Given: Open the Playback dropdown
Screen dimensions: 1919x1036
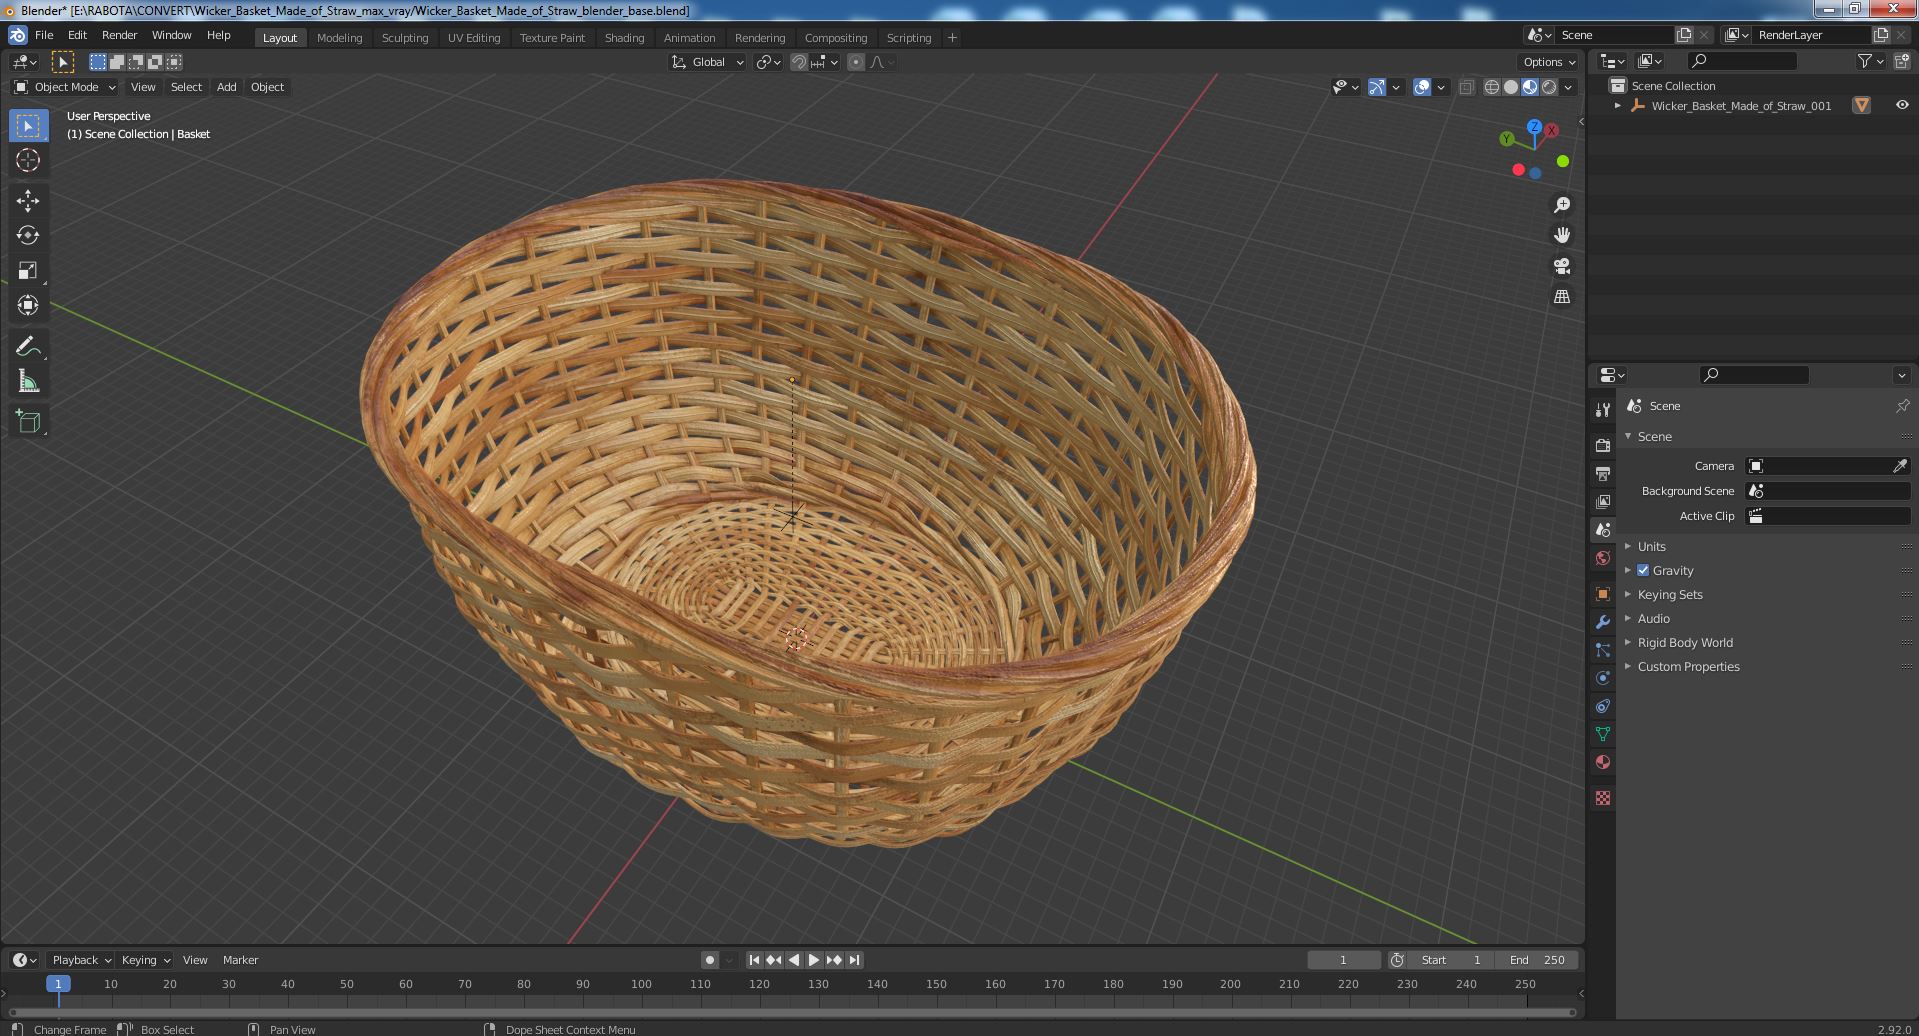Looking at the screenshot, I should [80, 960].
